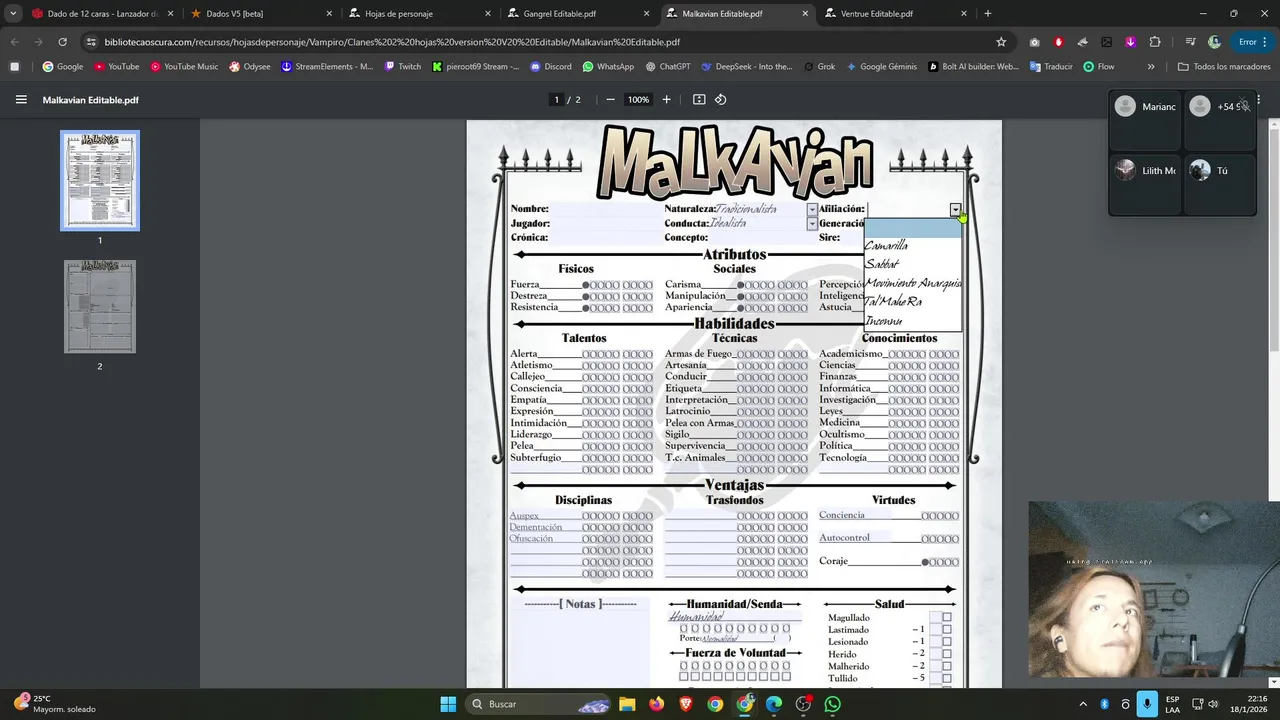The image size is (1280, 720).
Task: Open the Conducta dropdown arrow
Action: (x=812, y=224)
